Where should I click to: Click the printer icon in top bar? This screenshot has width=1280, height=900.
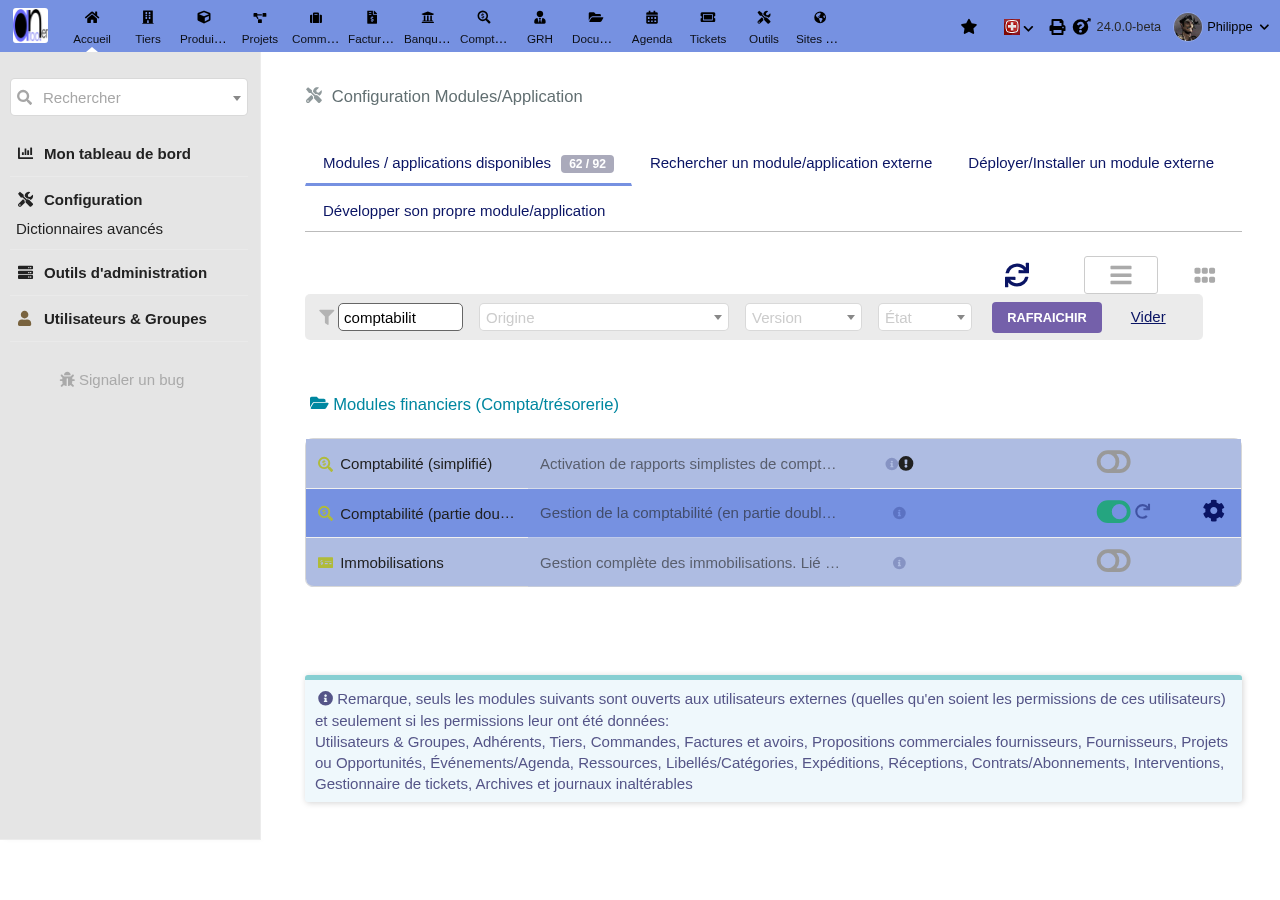point(1057,27)
